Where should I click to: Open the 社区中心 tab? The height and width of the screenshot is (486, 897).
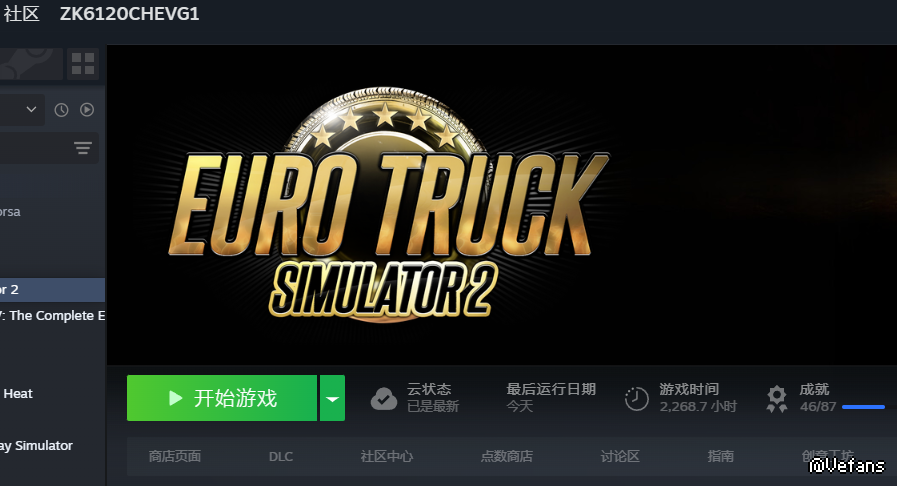point(387,456)
